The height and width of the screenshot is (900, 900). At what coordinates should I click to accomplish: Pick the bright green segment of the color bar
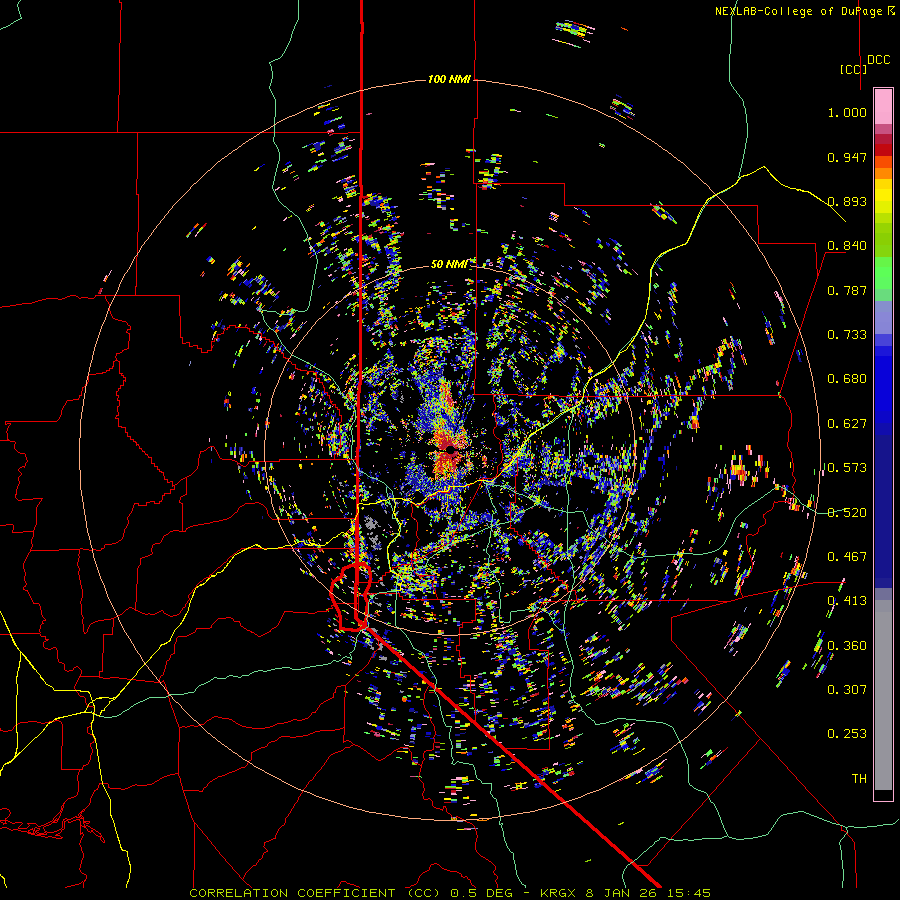pyautogui.click(x=883, y=273)
